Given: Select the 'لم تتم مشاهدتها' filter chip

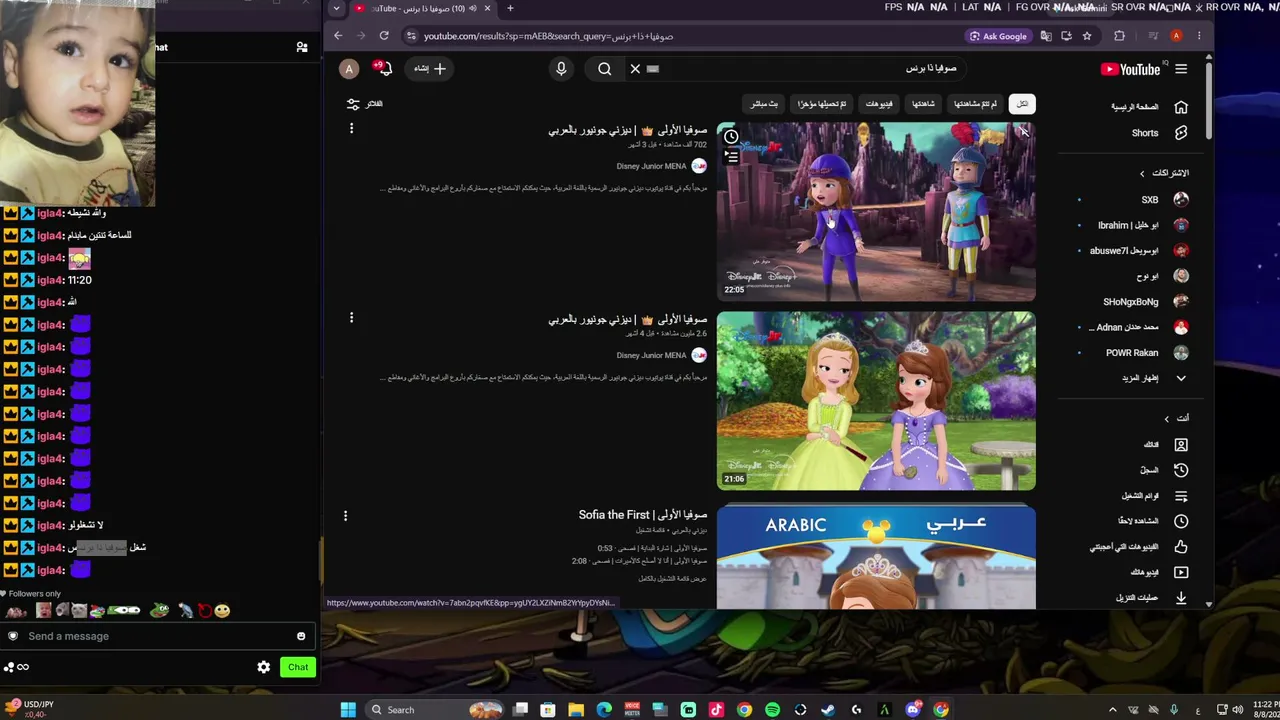Looking at the screenshot, I should (975, 104).
